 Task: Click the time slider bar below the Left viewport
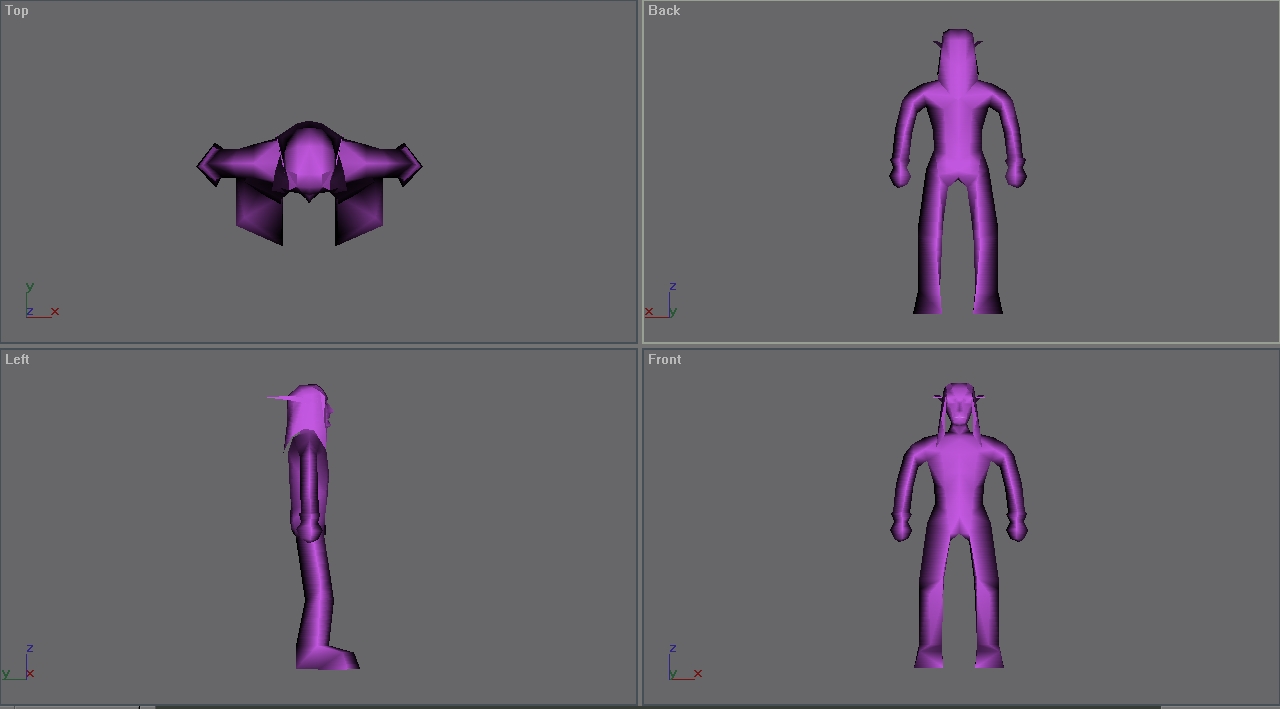[77, 707]
